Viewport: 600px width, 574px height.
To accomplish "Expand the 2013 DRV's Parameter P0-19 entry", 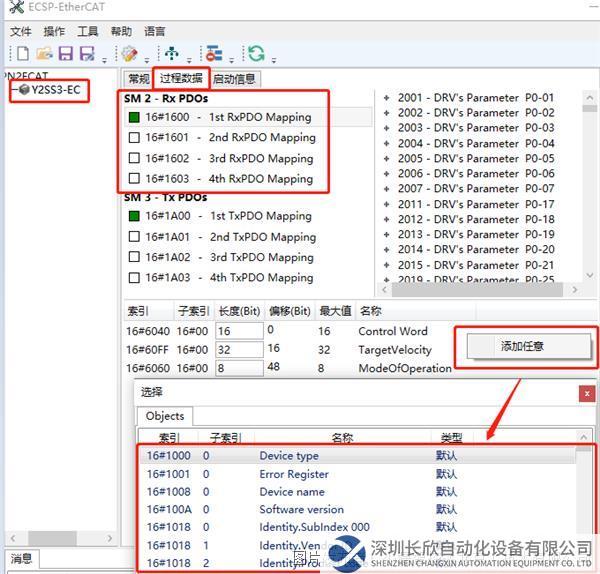I will 386,234.
